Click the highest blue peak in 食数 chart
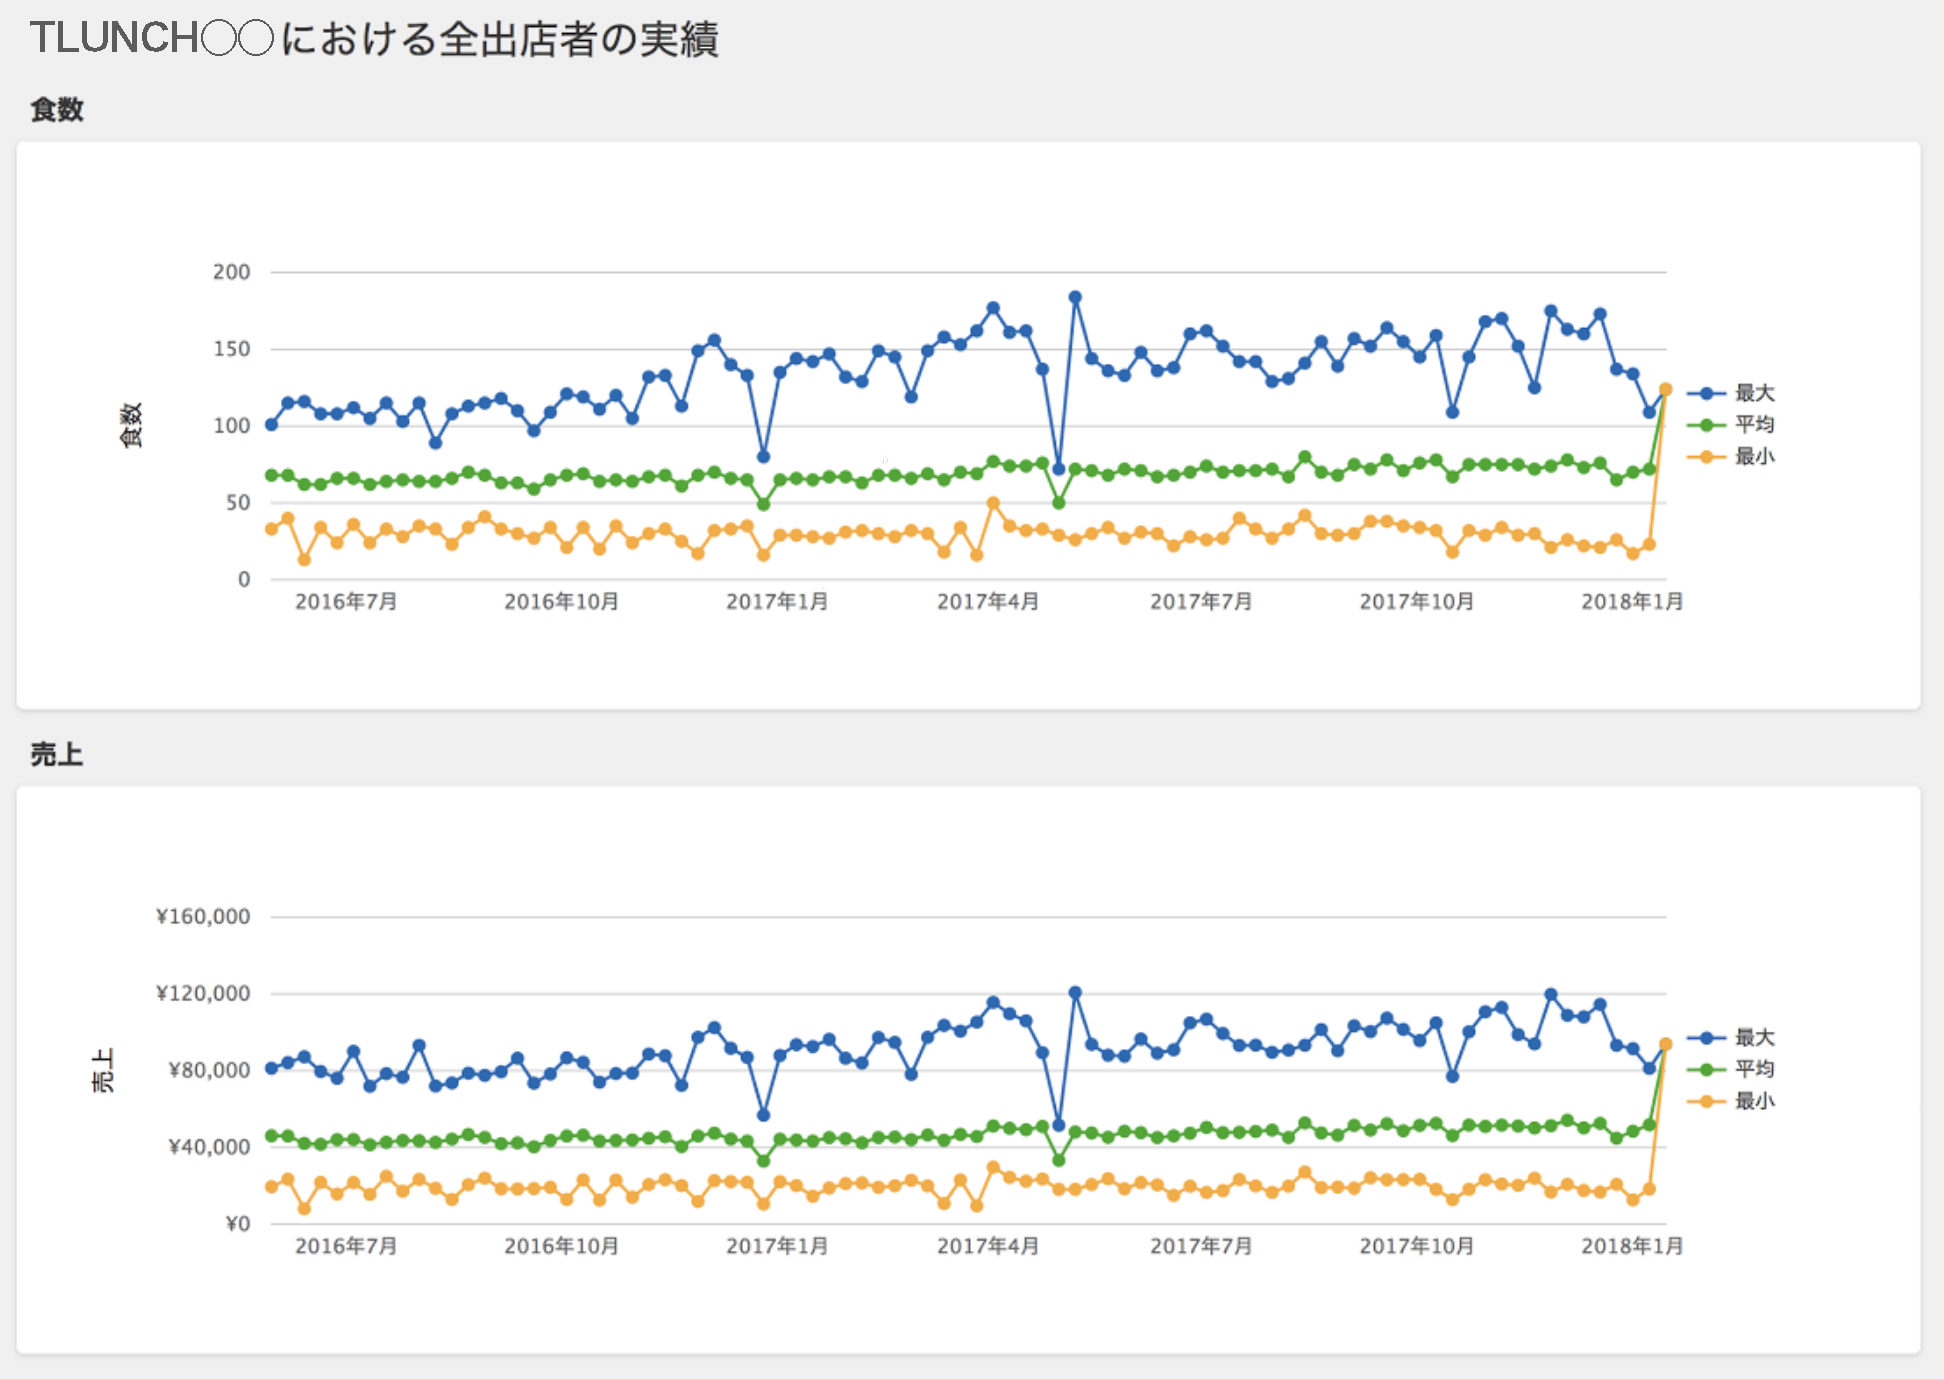 [1075, 297]
